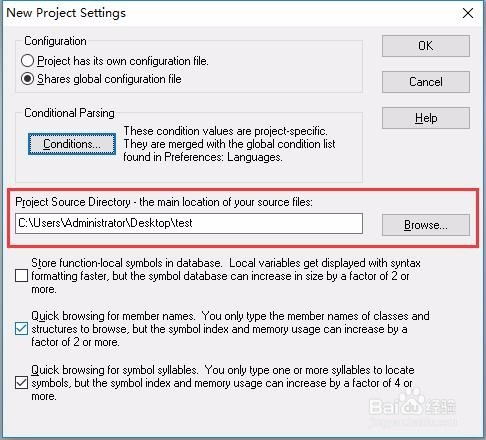Click the 'These condition values are project-specific' text
Screen dimensions: 486x440
pos(226,131)
